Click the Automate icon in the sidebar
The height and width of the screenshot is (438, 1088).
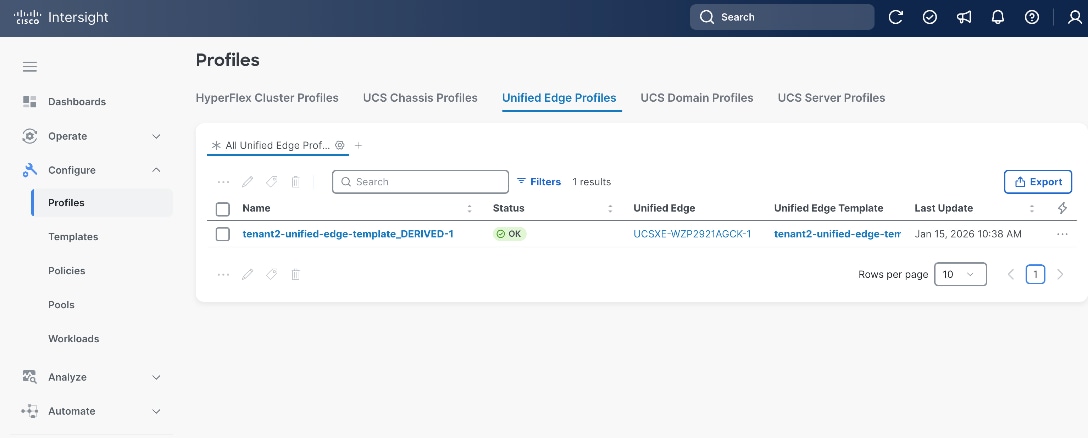pos(30,411)
